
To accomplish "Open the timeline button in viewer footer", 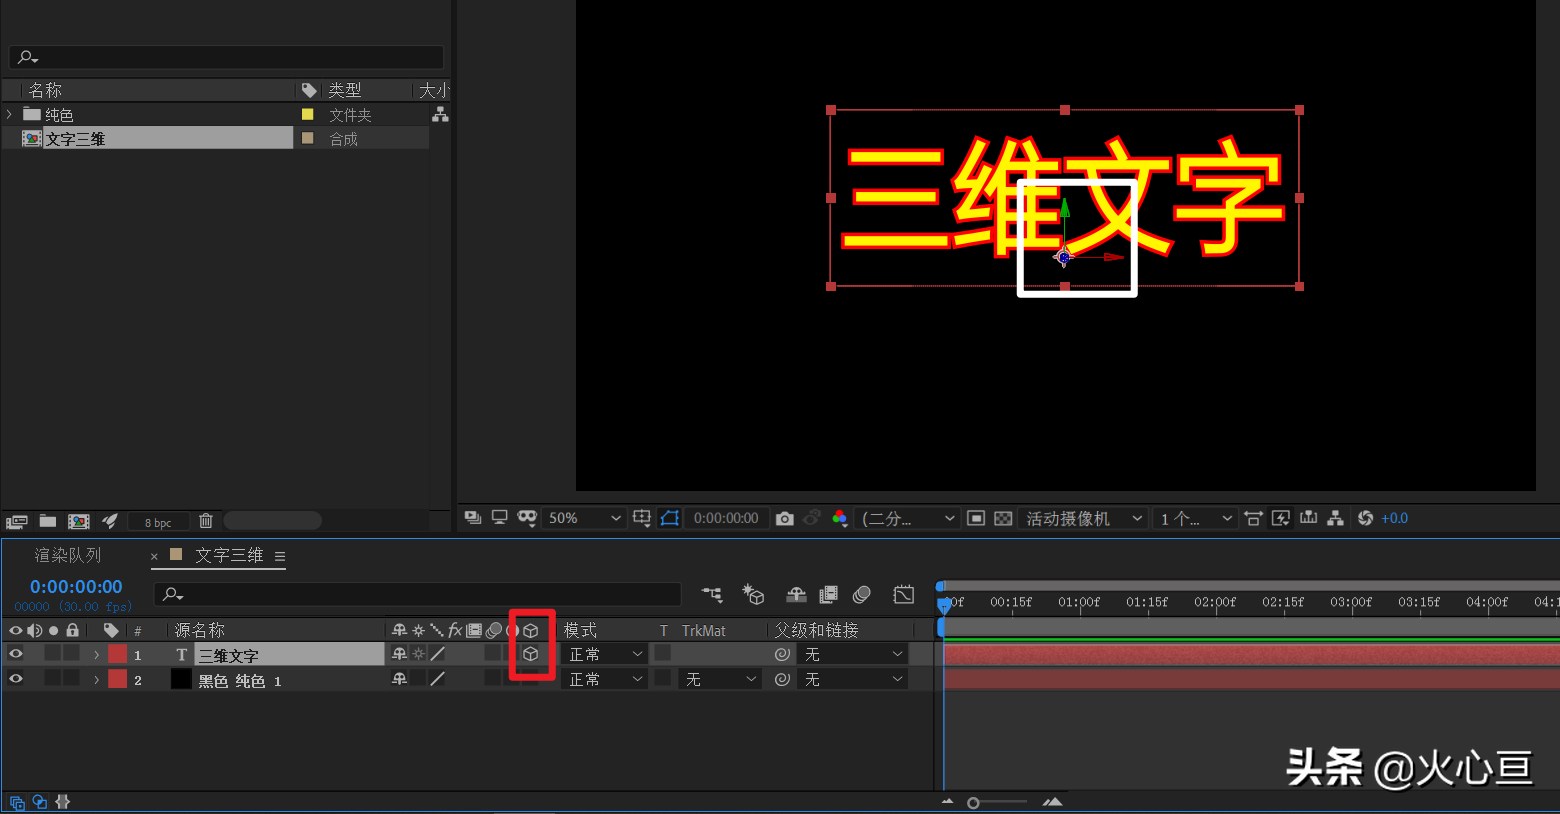I will click(1308, 517).
